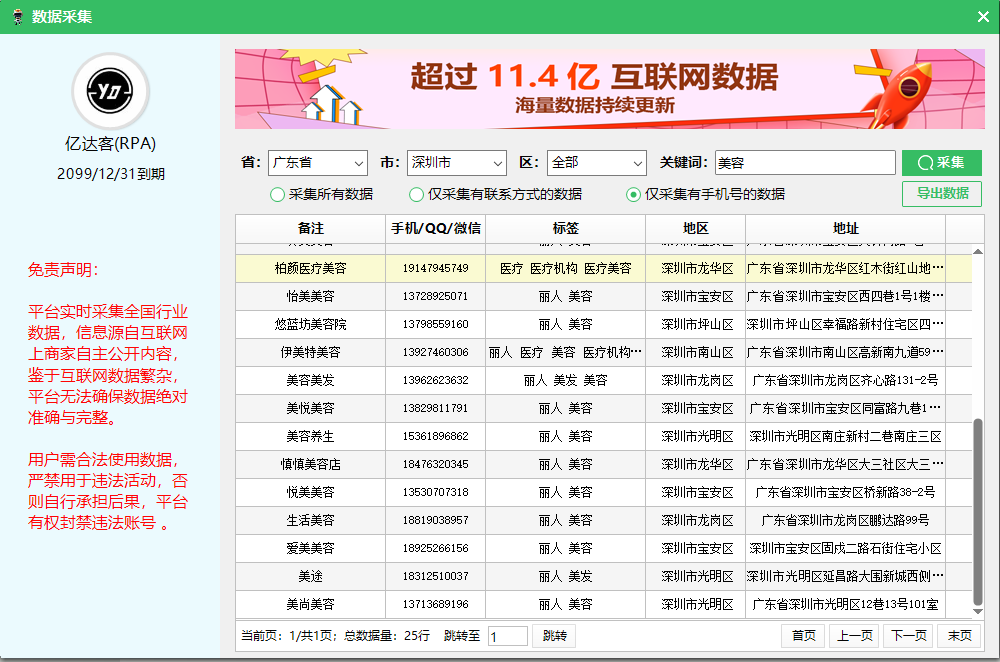Select 仅采集有联系方式的数据 radio option
The width and height of the screenshot is (1000, 662).
[x=417, y=195]
